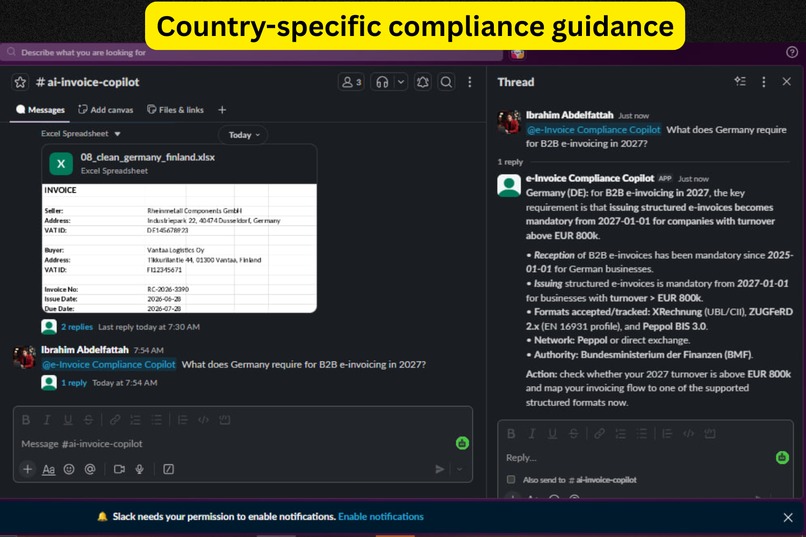Send the channel message with arrow button

point(439,469)
